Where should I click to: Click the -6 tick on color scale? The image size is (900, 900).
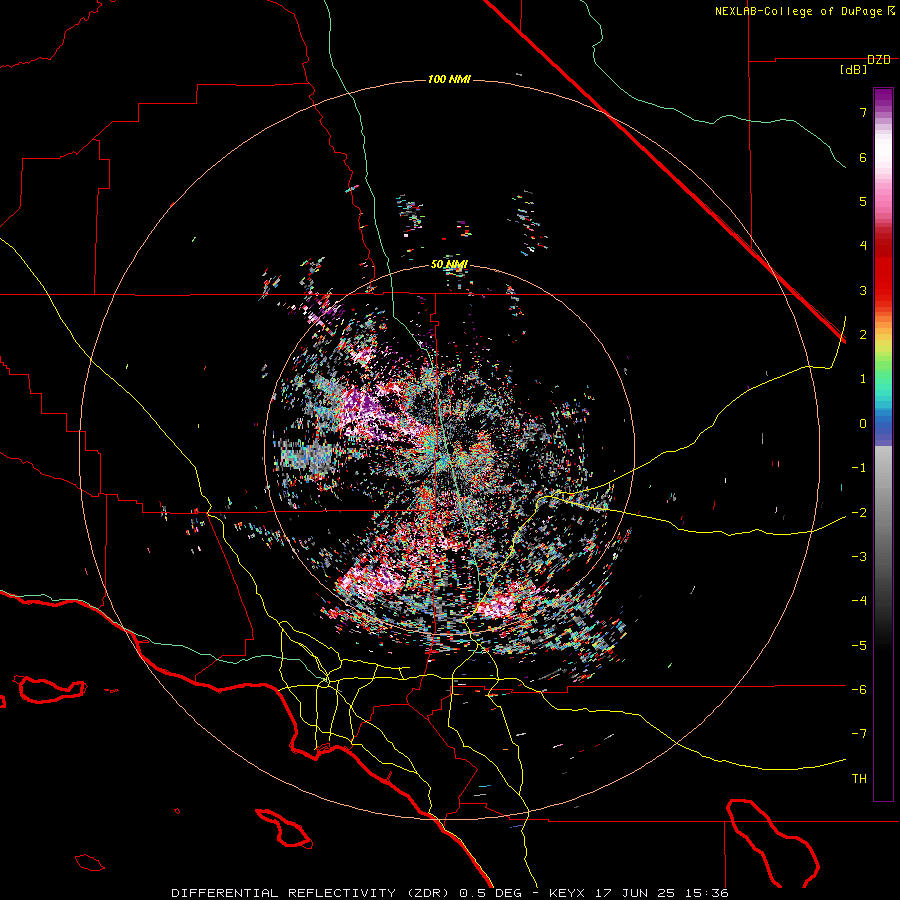(x=859, y=690)
